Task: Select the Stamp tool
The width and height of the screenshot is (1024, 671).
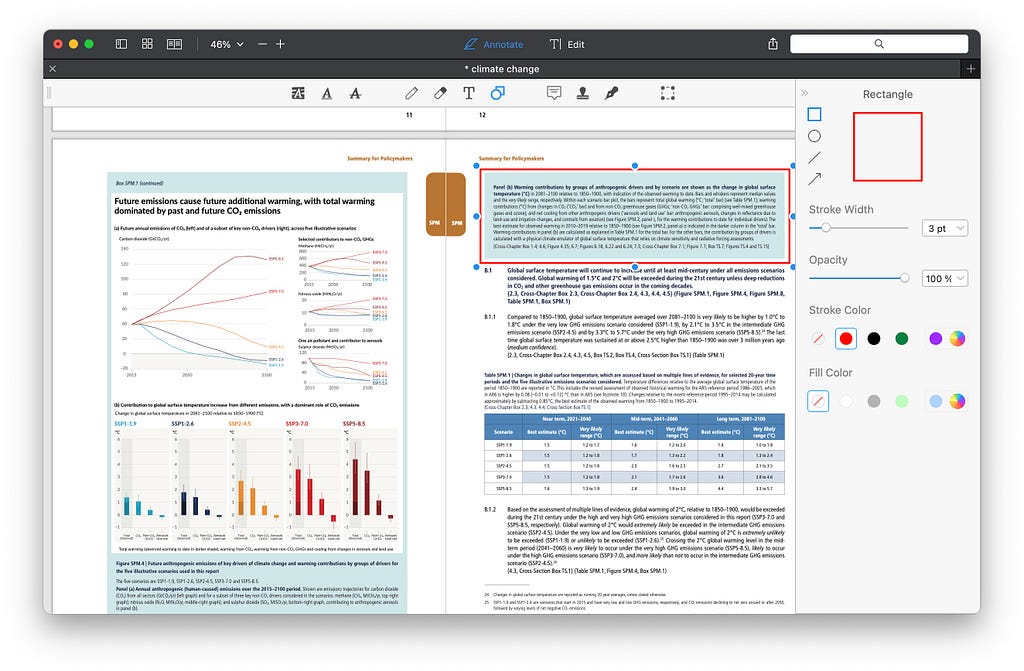Action: (583, 93)
